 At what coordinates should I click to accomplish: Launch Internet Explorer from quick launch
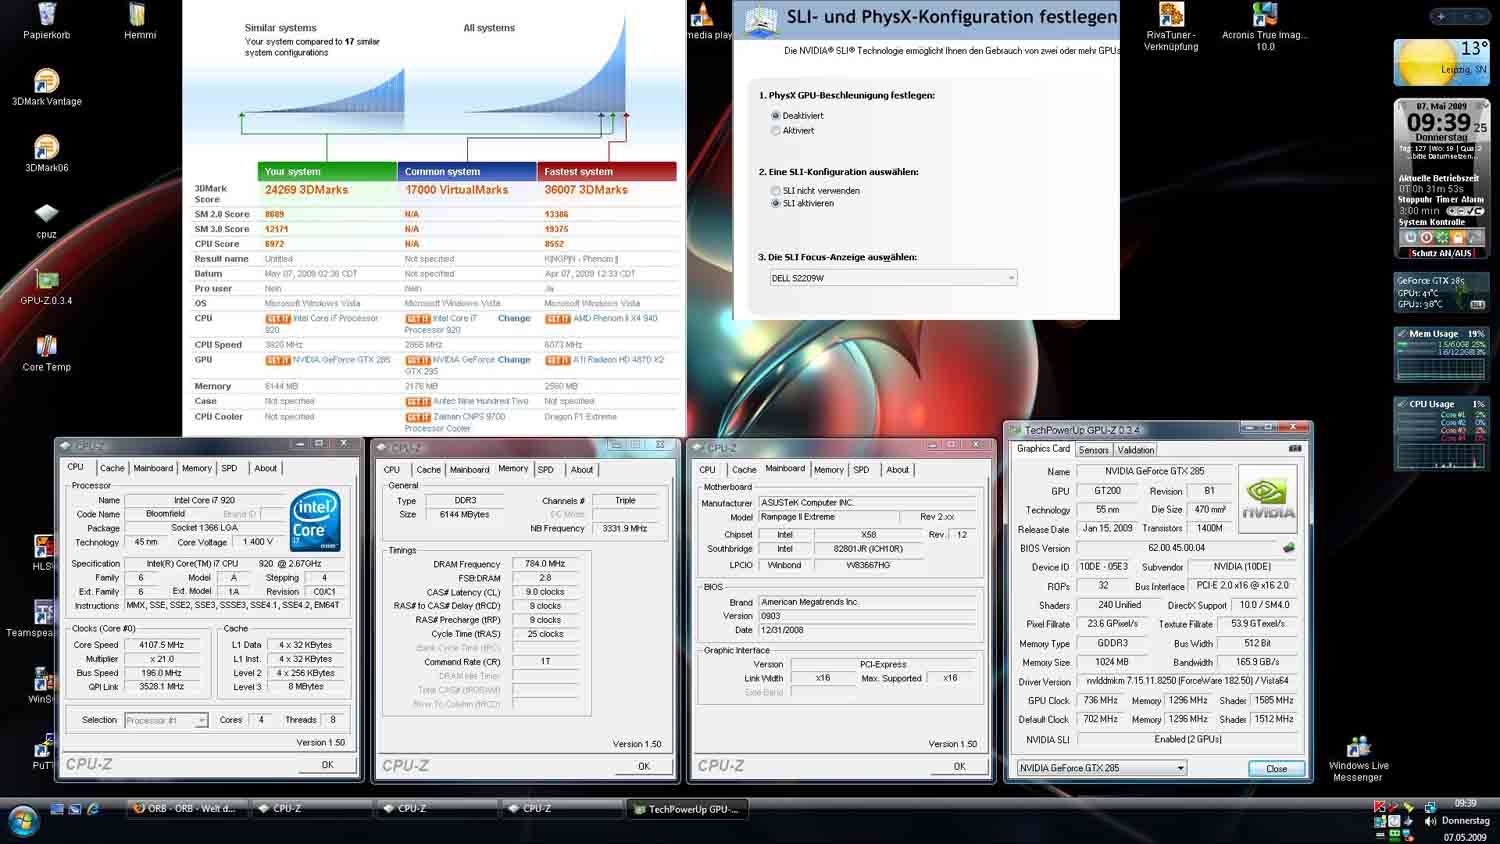[93, 809]
